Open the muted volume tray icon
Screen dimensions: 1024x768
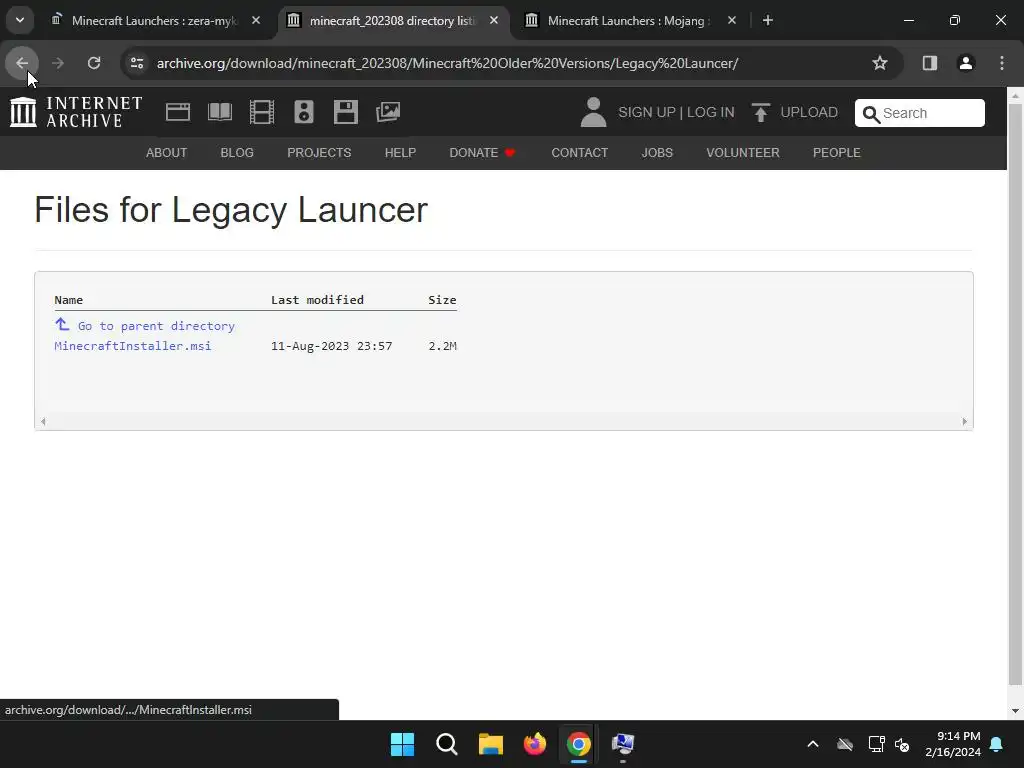pyautogui.click(x=903, y=744)
